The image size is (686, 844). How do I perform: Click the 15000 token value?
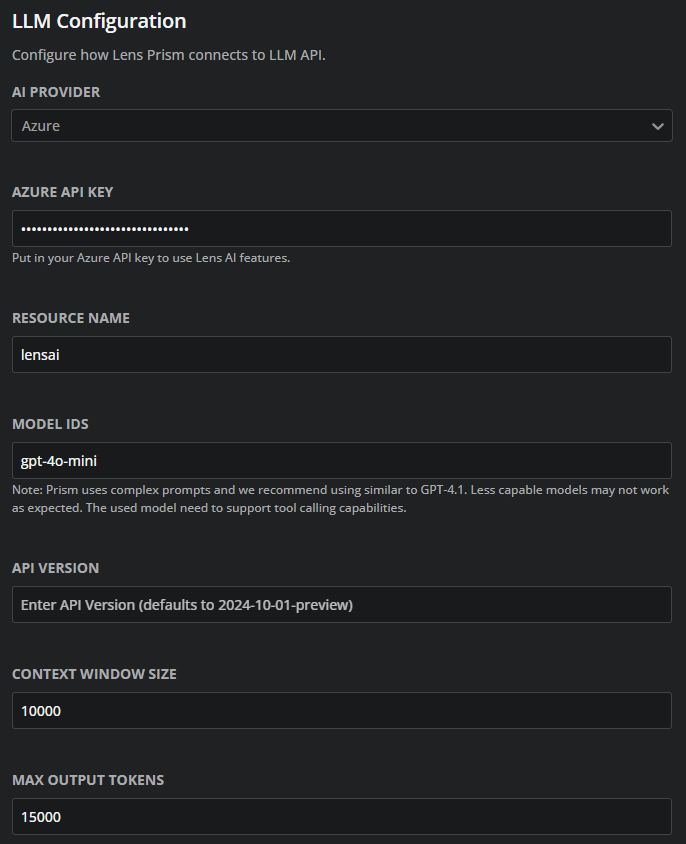40,816
